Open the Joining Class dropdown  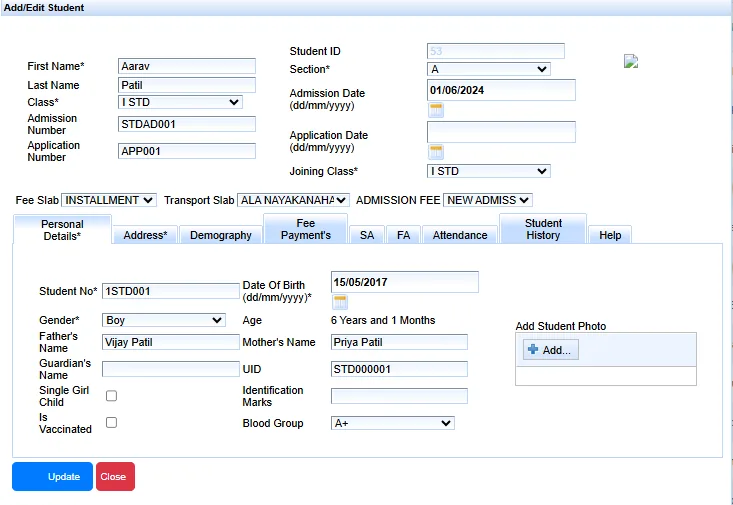click(489, 171)
